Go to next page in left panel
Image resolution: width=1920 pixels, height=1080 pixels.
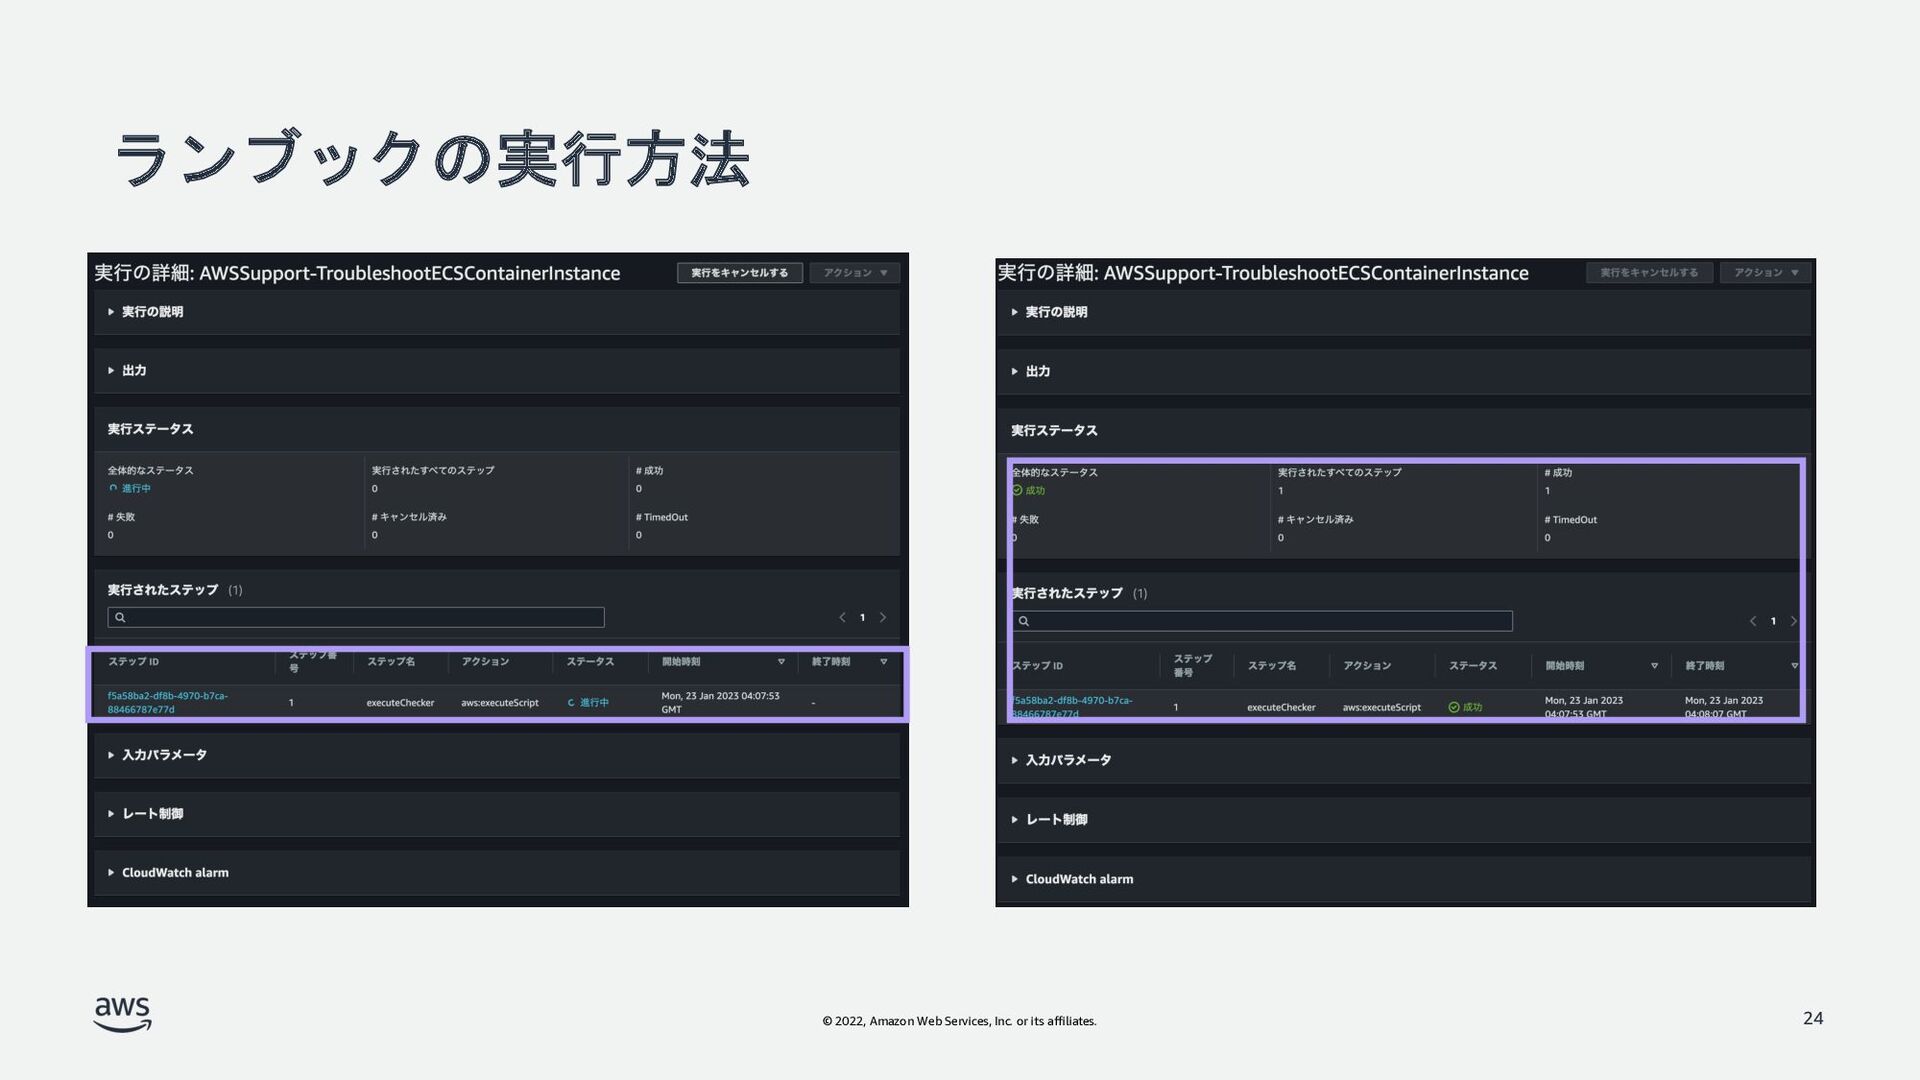[883, 618]
